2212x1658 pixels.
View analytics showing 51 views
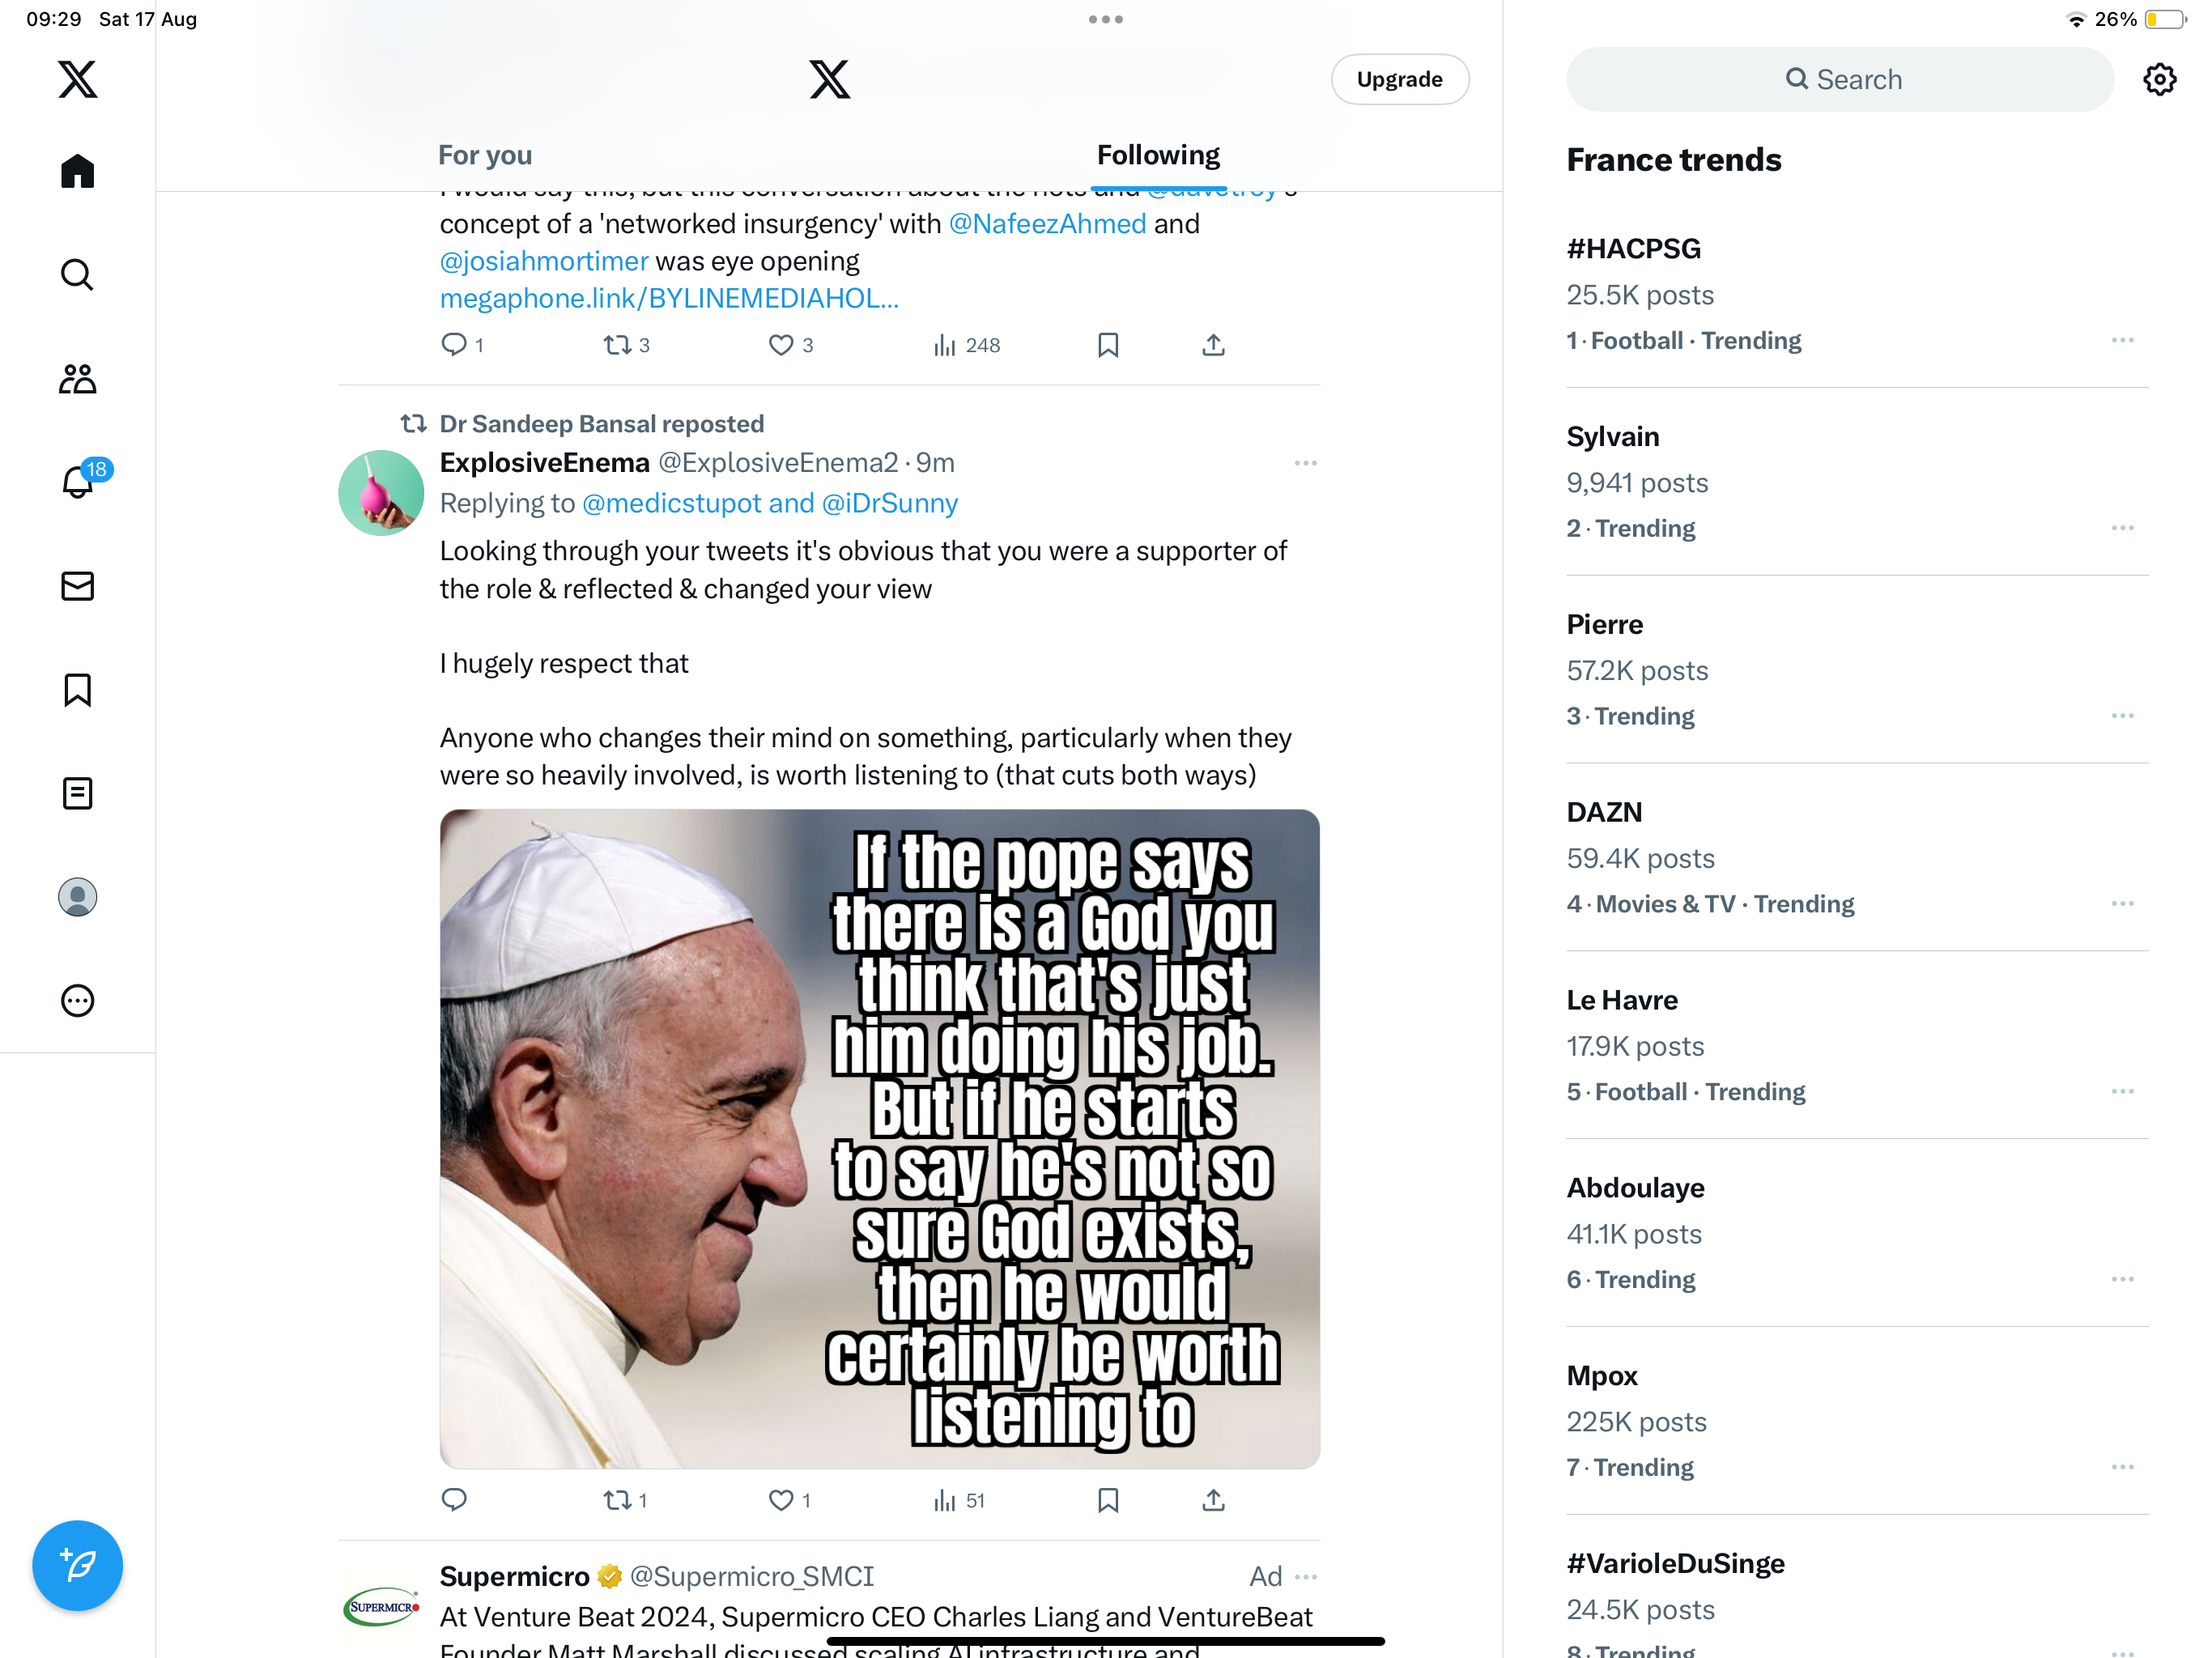click(x=958, y=1500)
